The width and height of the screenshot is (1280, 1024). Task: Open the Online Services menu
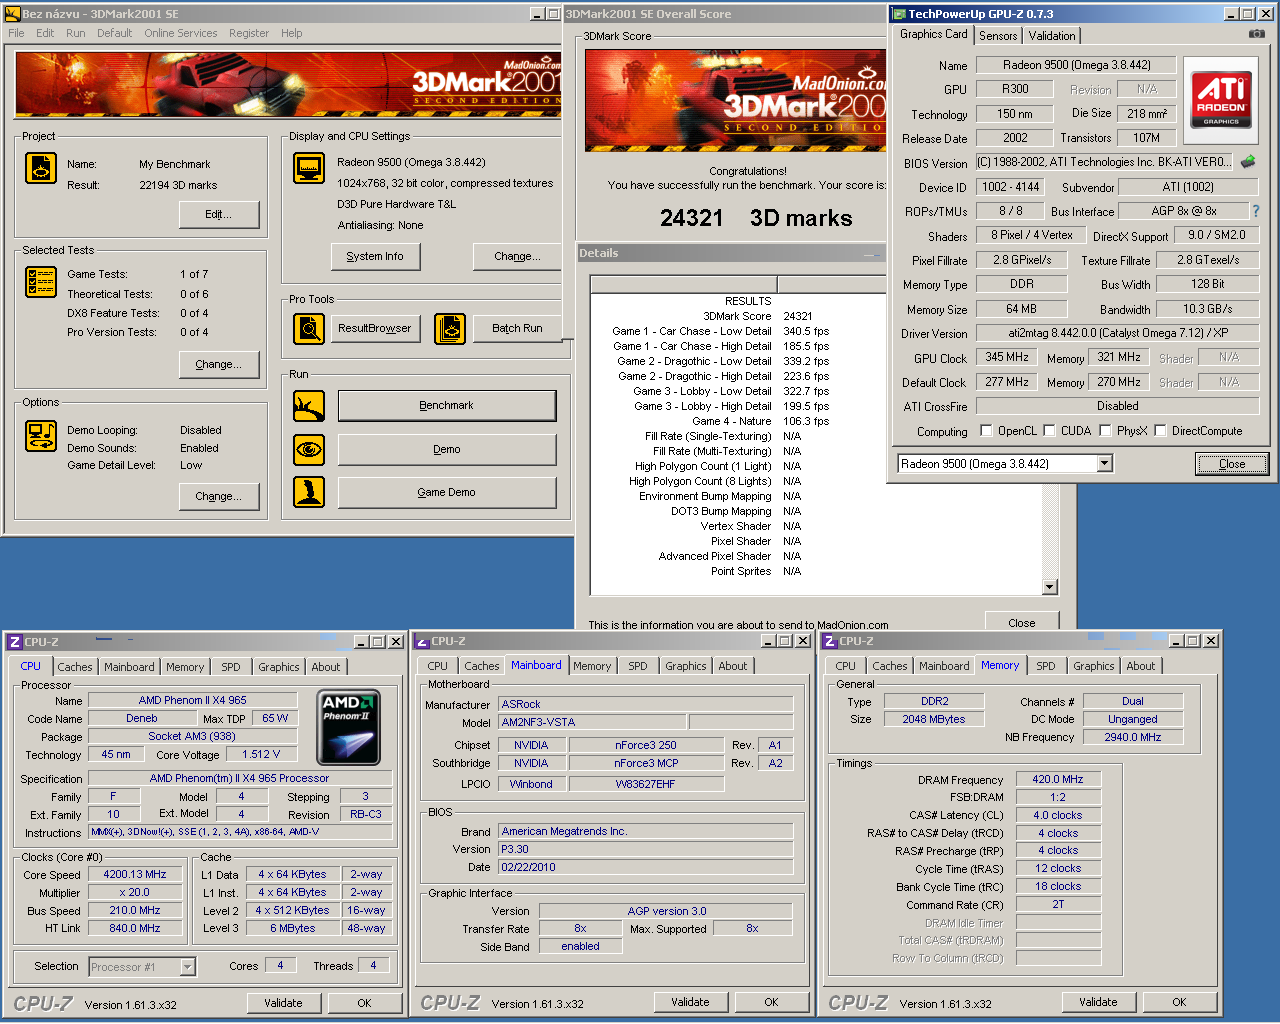pyautogui.click(x=180, y=33)
